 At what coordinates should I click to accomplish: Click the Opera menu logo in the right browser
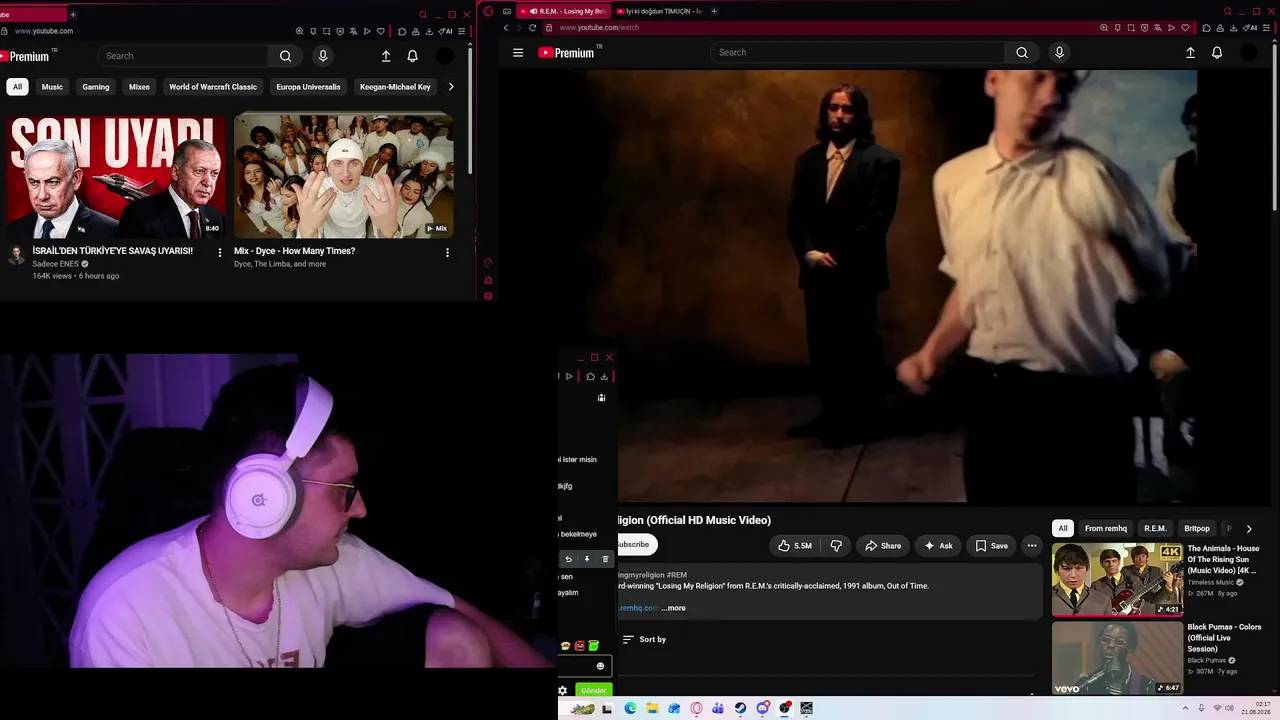pyautogui.click(x=488, y=11)
